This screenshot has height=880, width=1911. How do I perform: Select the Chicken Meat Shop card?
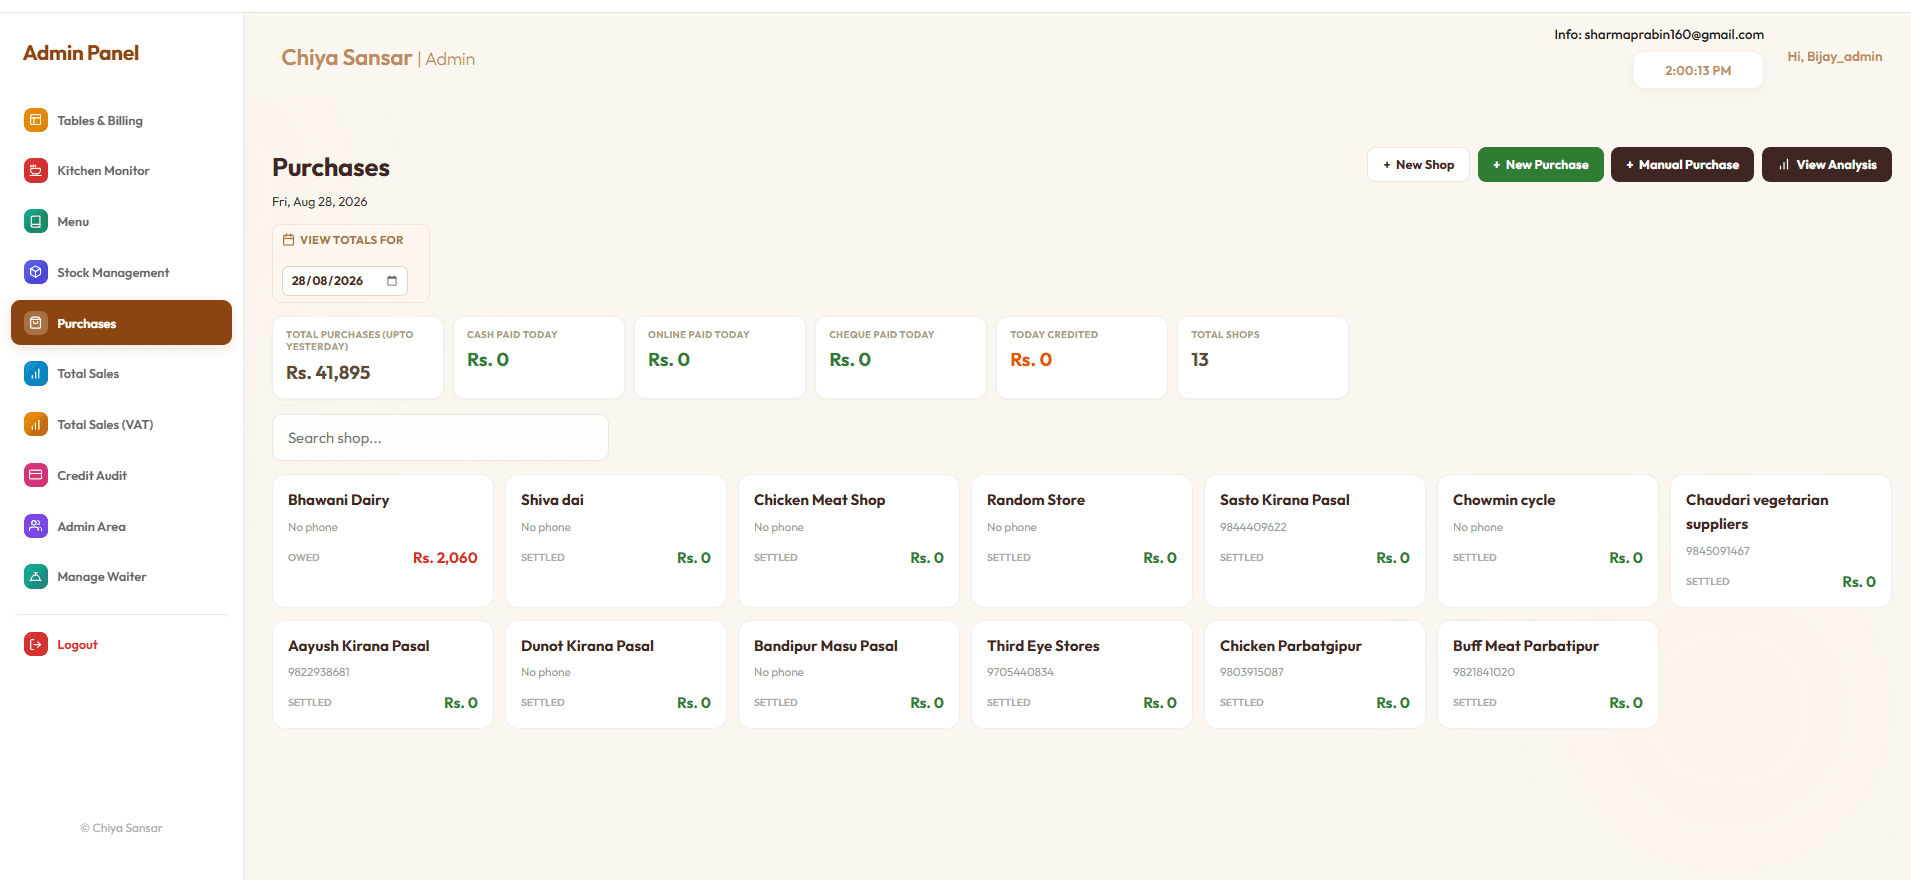click(x=849, y=541)
